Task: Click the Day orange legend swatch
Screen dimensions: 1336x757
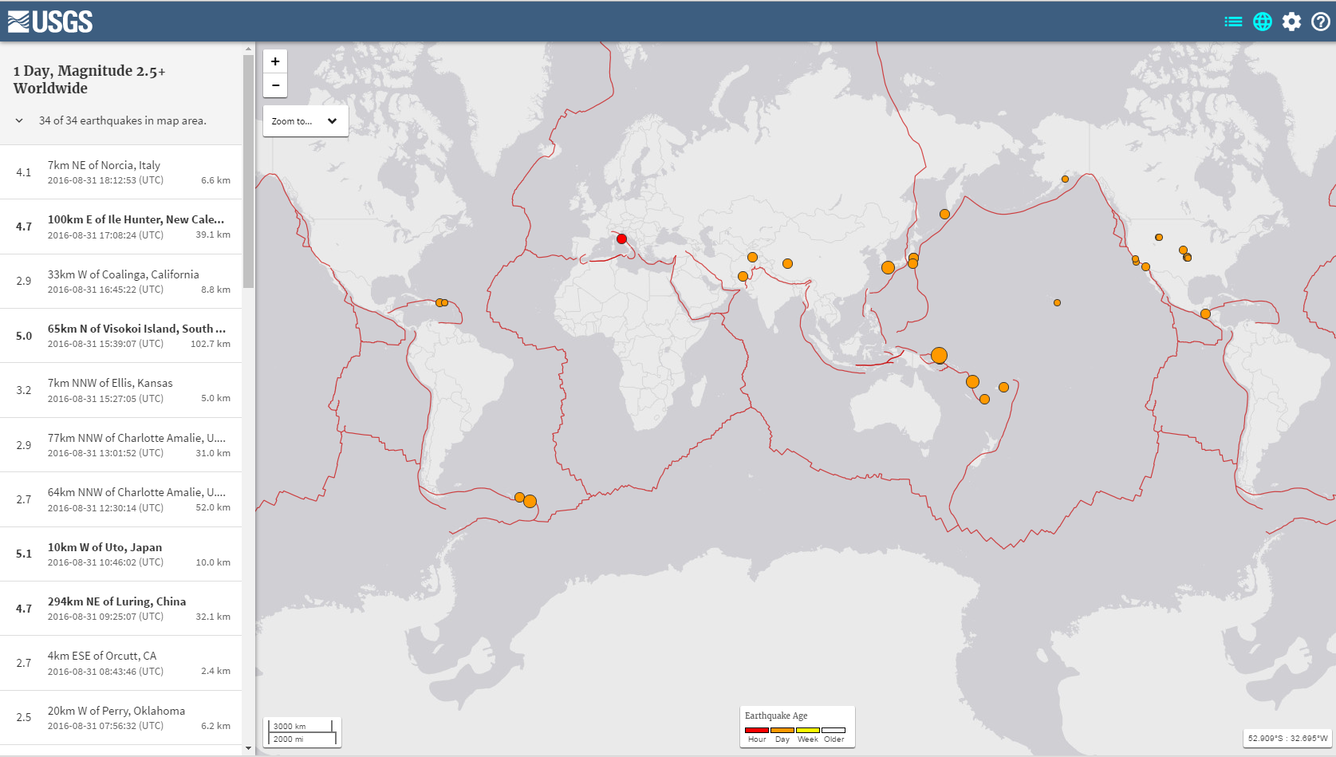Action: pos(782,731)
